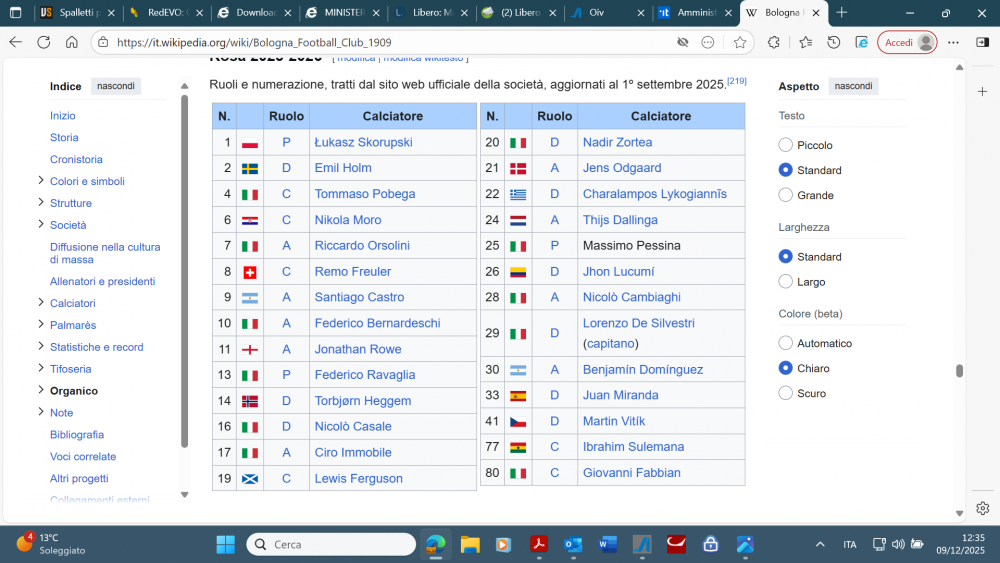The image size is (1000, 563).
Task: Expand the Colori e simboli section
Action: click(40, 181)
